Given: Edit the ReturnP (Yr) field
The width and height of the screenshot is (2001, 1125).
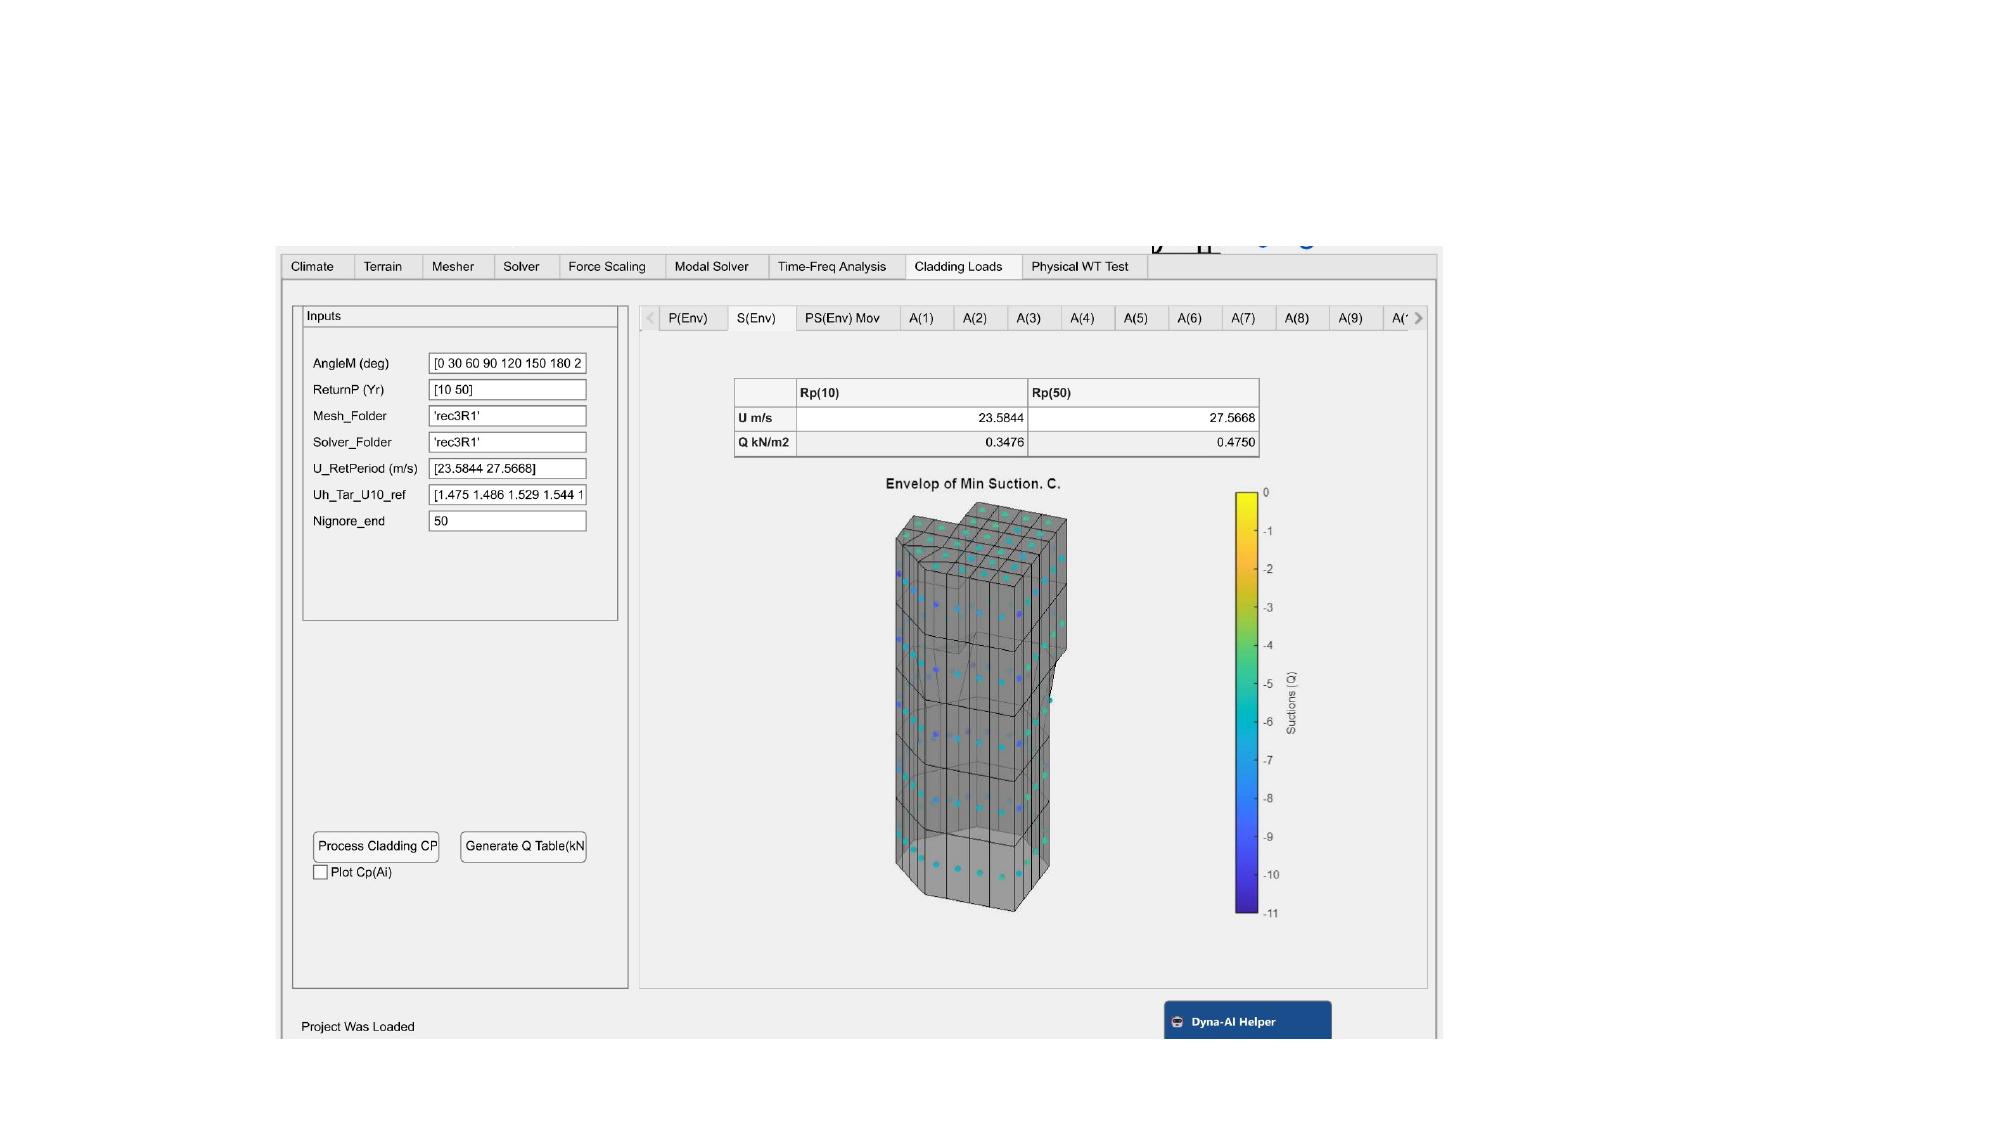Looking at the screenshot, I should [x=507, y=390].
